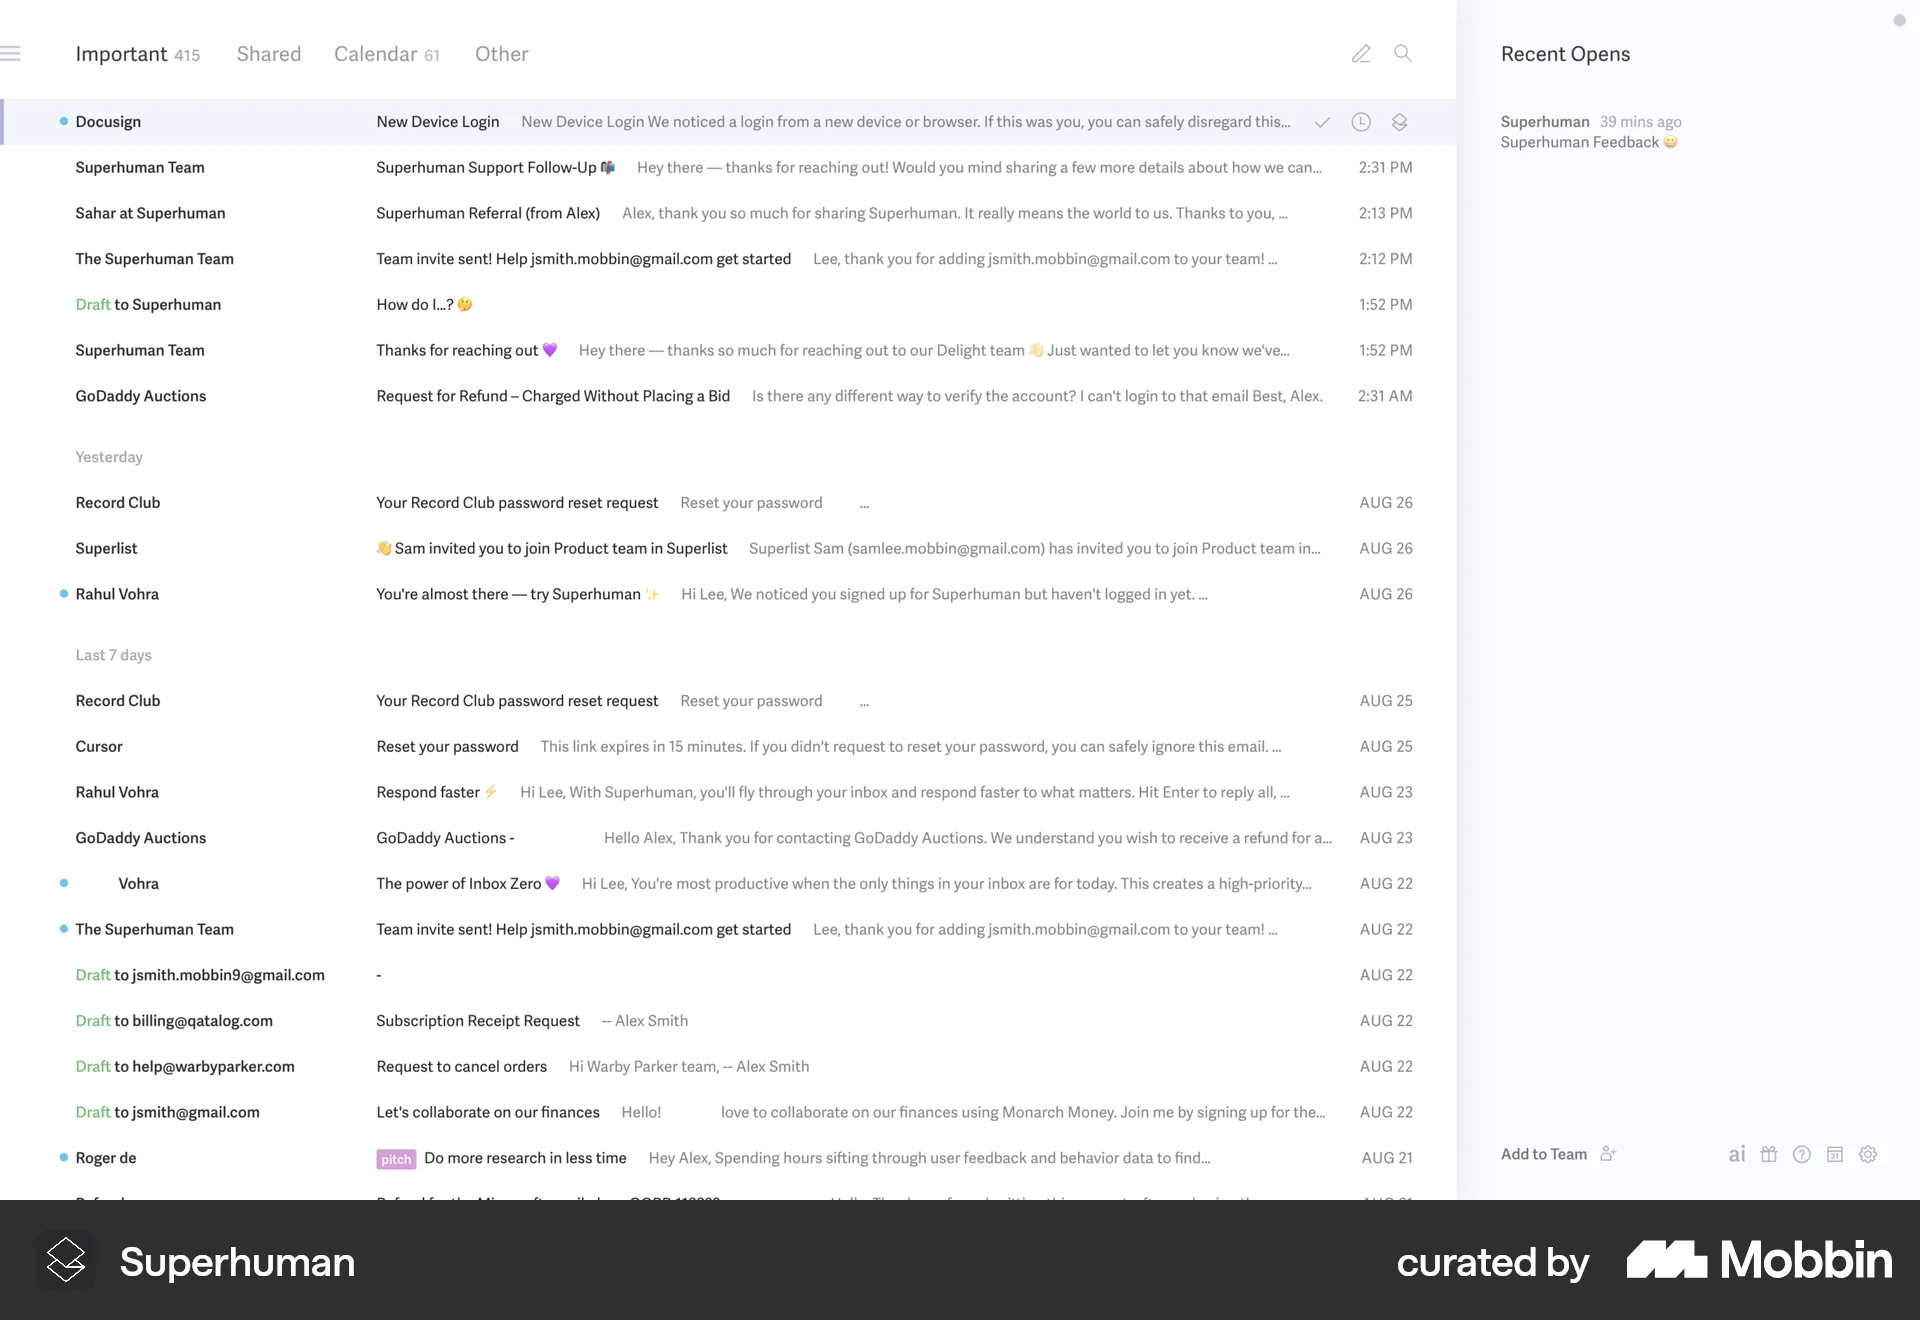The height and width of the screenshot is (1320, 1920).
Task: Open draft to jsmith.mobbin9@gmail.com
Action: (730, 975)
